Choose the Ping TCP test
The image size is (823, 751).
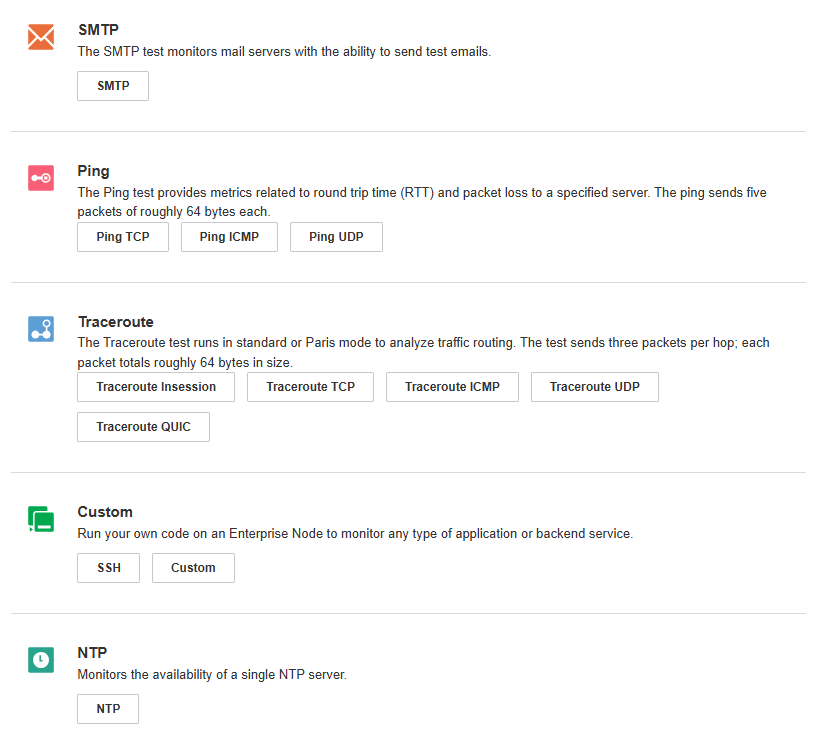click(123, 237)
